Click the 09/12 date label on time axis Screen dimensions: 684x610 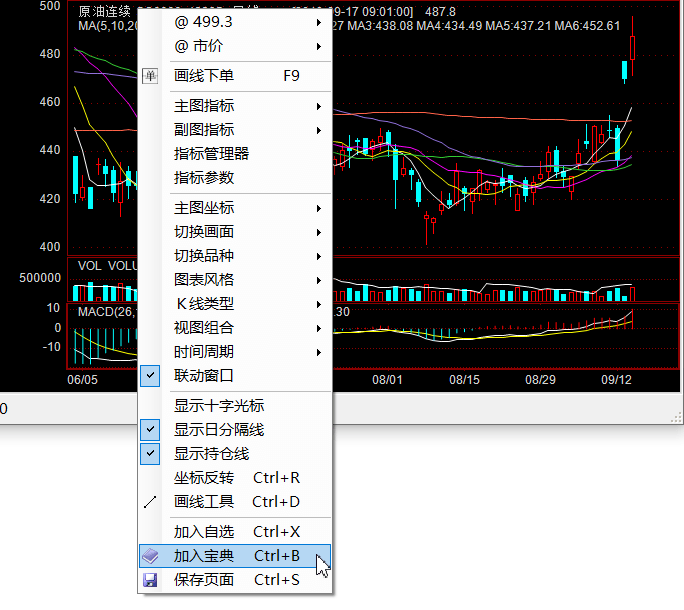[x=617, y=380]
